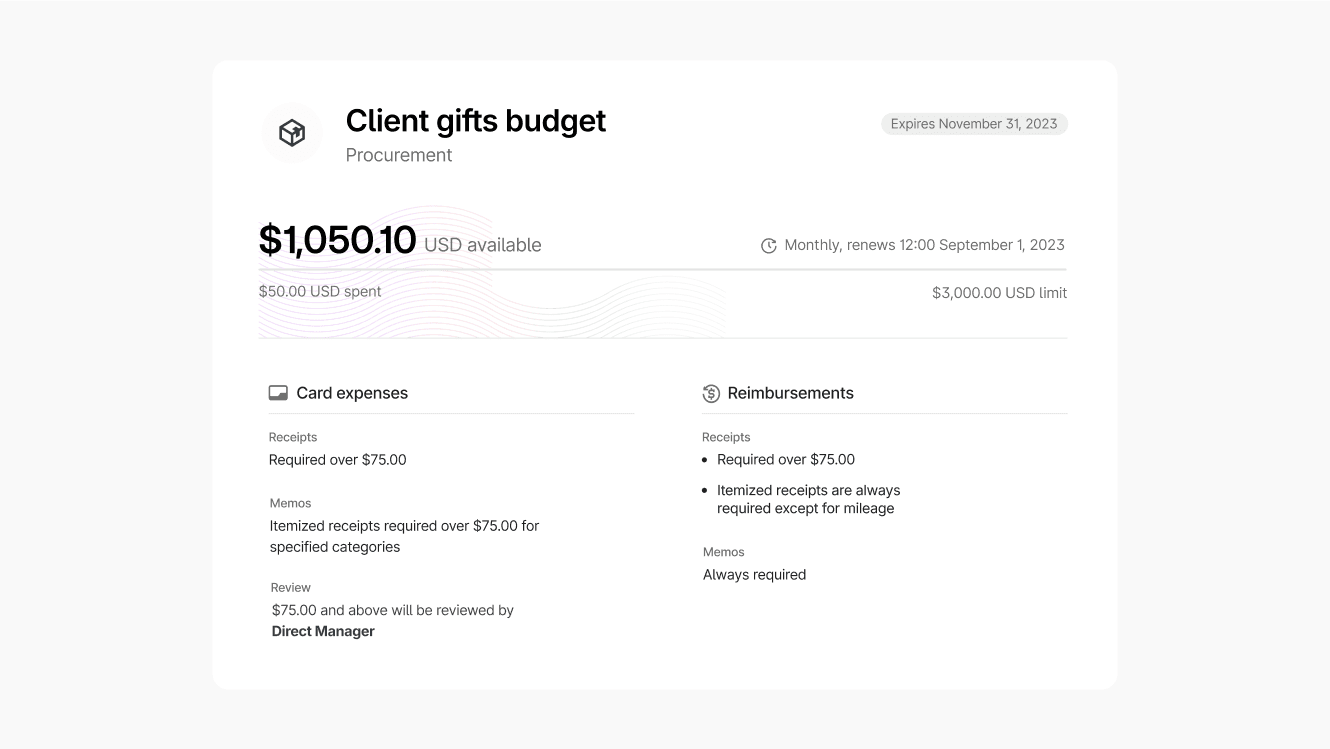
Task: Click the Expires November 31, 2023 badge
Action: coord(974,124)
